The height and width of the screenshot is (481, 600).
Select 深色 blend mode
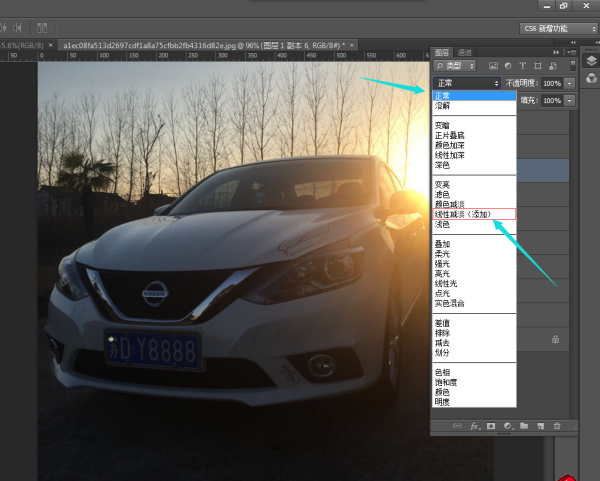(x=474, y=165)
